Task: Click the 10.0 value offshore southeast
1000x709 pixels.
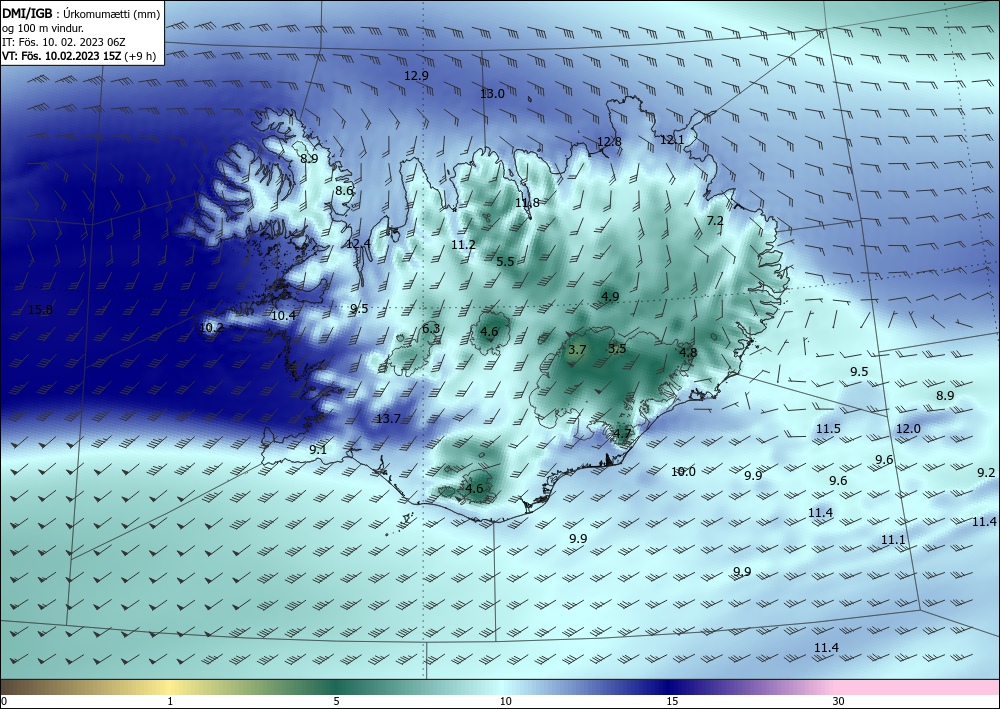Action: point(683,472)
